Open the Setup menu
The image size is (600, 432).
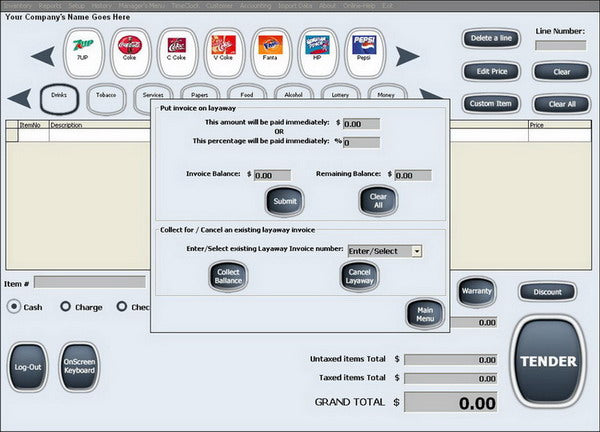[77, 6]
